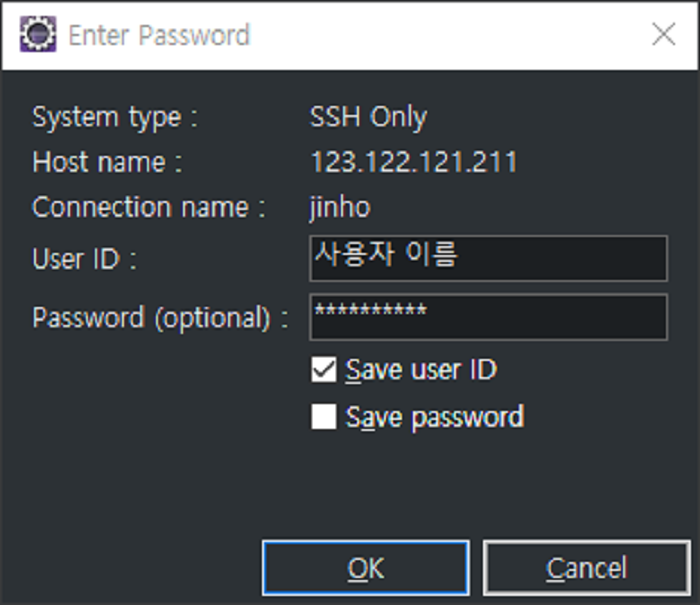
Task: Uncheck the Save user ID checkbox
Action: [324, 370]
